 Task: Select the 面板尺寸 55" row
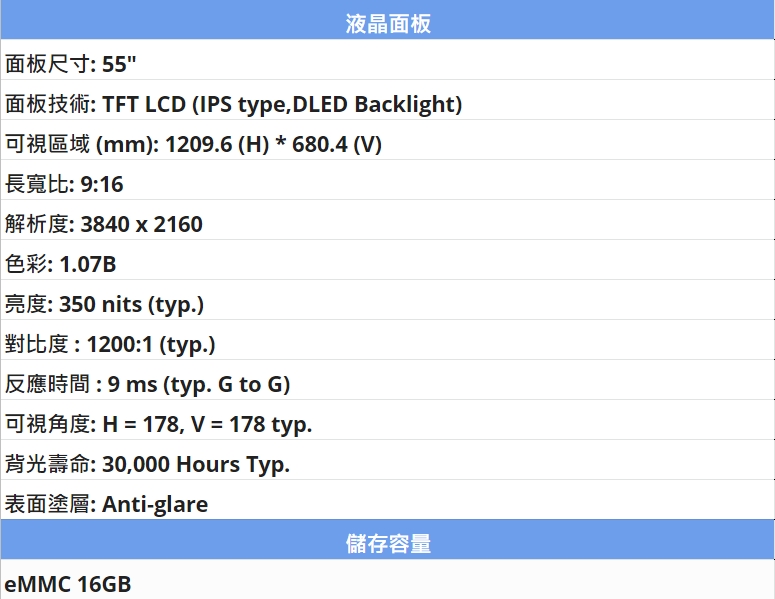[388, 60]
